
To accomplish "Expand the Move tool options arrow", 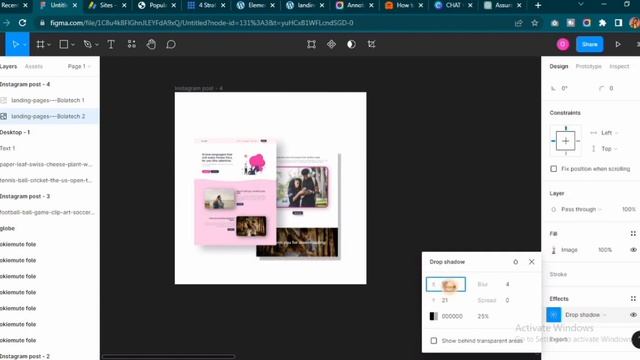I will (24, 44).
